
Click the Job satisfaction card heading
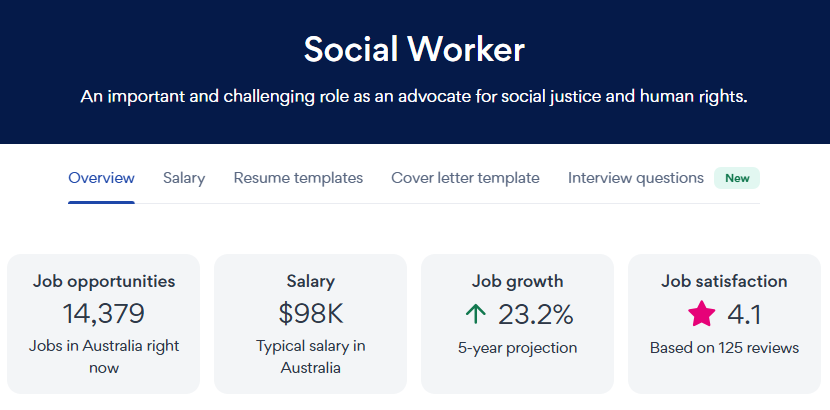pos(724,281)
